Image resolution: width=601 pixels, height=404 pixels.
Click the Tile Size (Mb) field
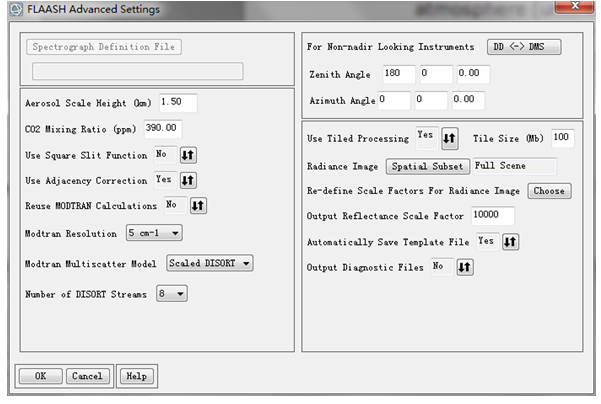point(563,138)
